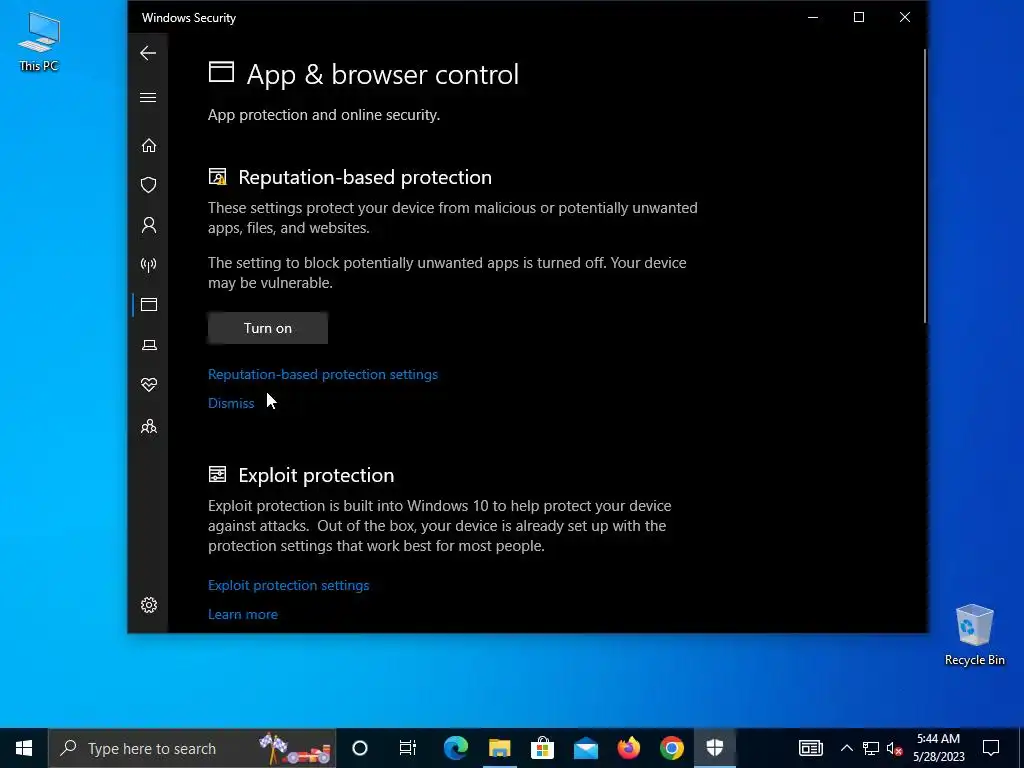Launch Microsoft Edge from the taskbar
This screenshot has height=768, width=1024.
[x=456, y=748]
